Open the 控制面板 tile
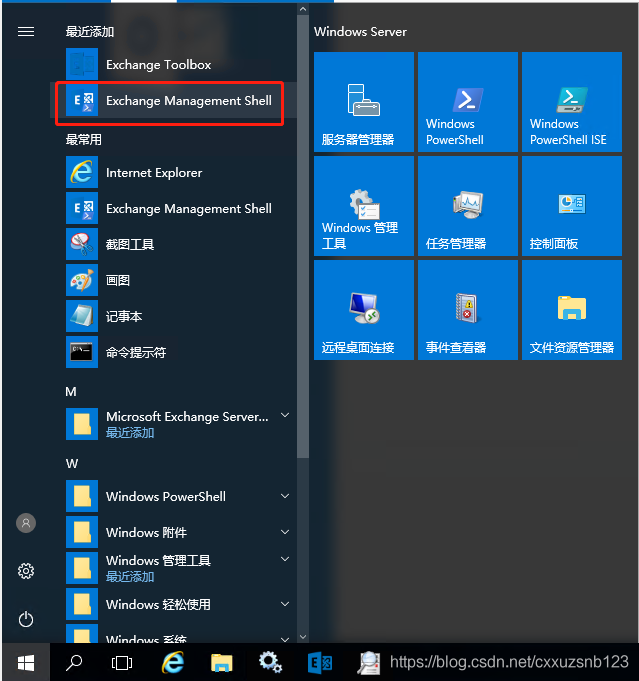 (572, 206)
